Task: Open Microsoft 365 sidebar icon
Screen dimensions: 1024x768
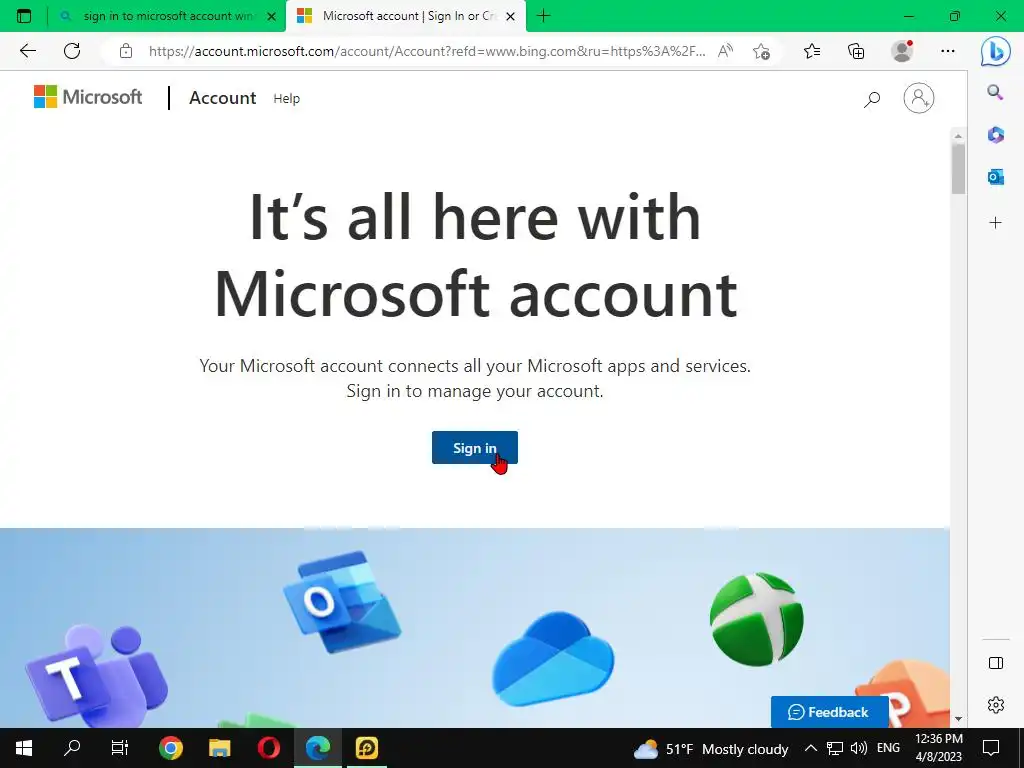Action: tap(995, 135)
